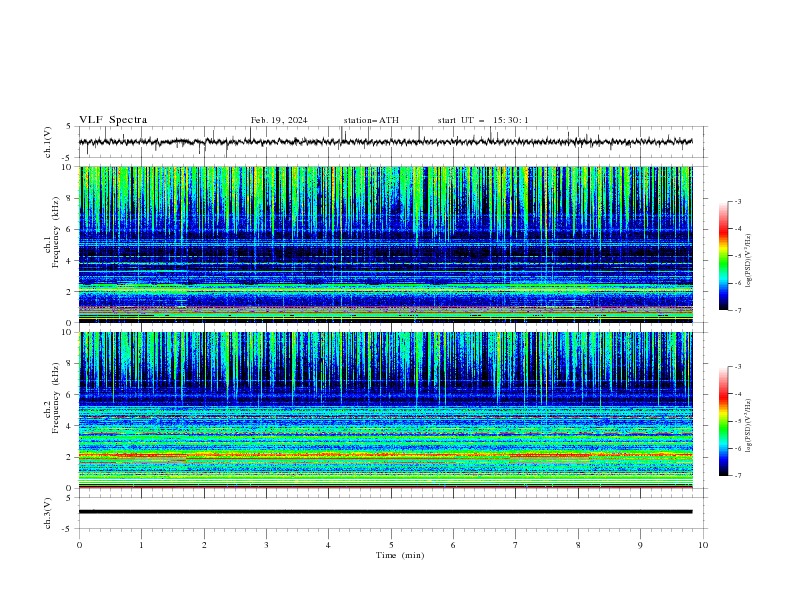
Task: Click the "ch.3(V)" waveform axis label
Action: pyautogui.click(x=48, y=513)
